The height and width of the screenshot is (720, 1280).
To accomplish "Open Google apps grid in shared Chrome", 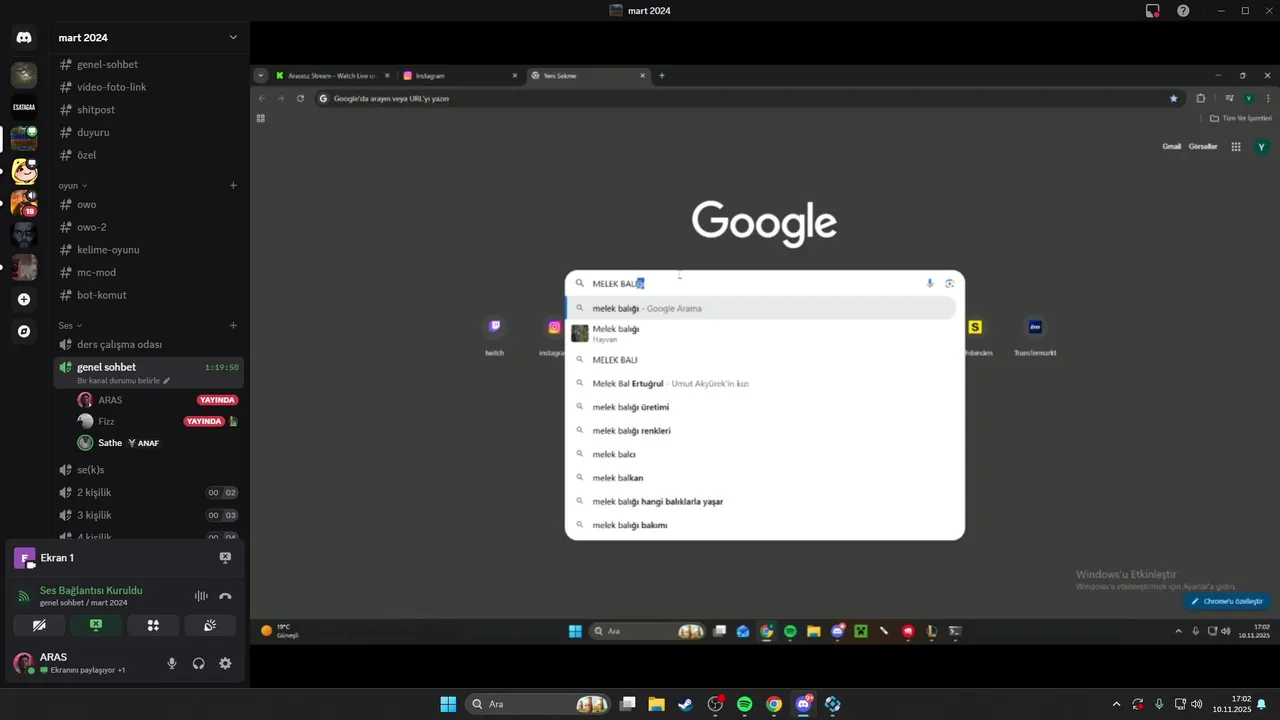I will 1236,146.
